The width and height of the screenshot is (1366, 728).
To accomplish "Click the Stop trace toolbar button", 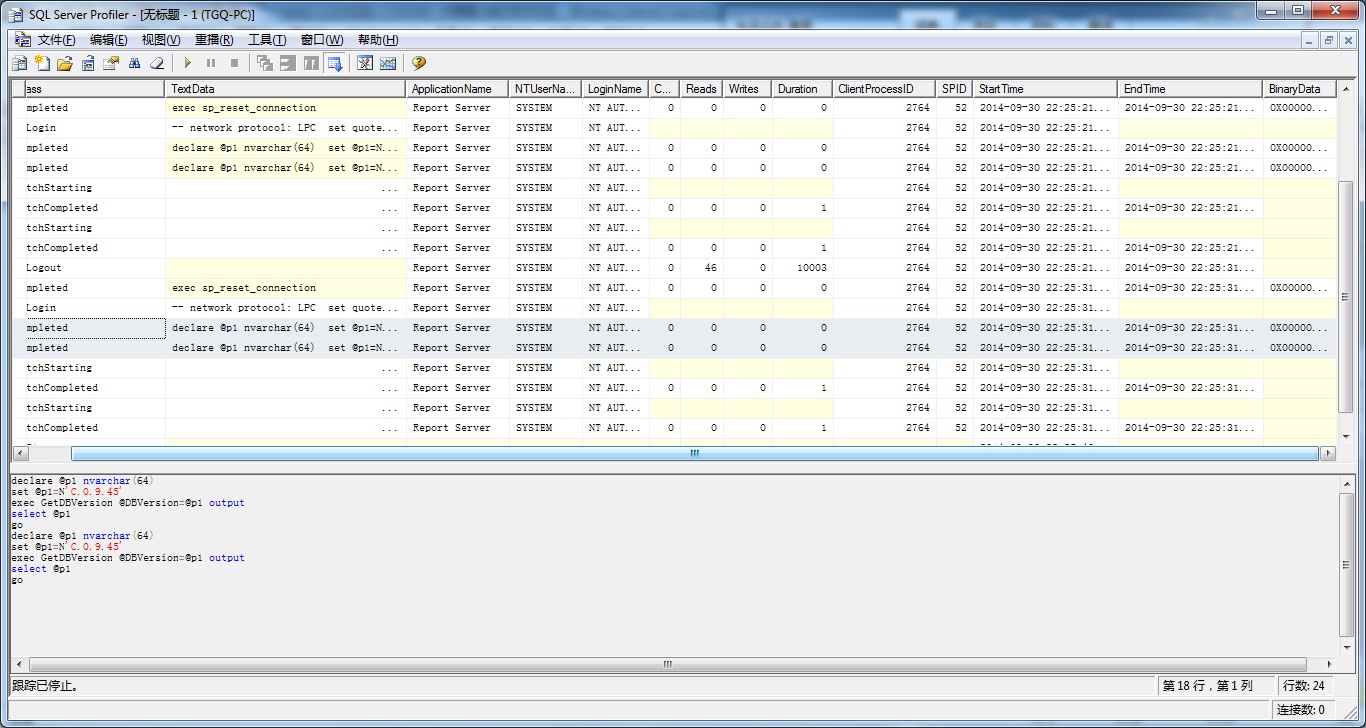I will [235, 63].
